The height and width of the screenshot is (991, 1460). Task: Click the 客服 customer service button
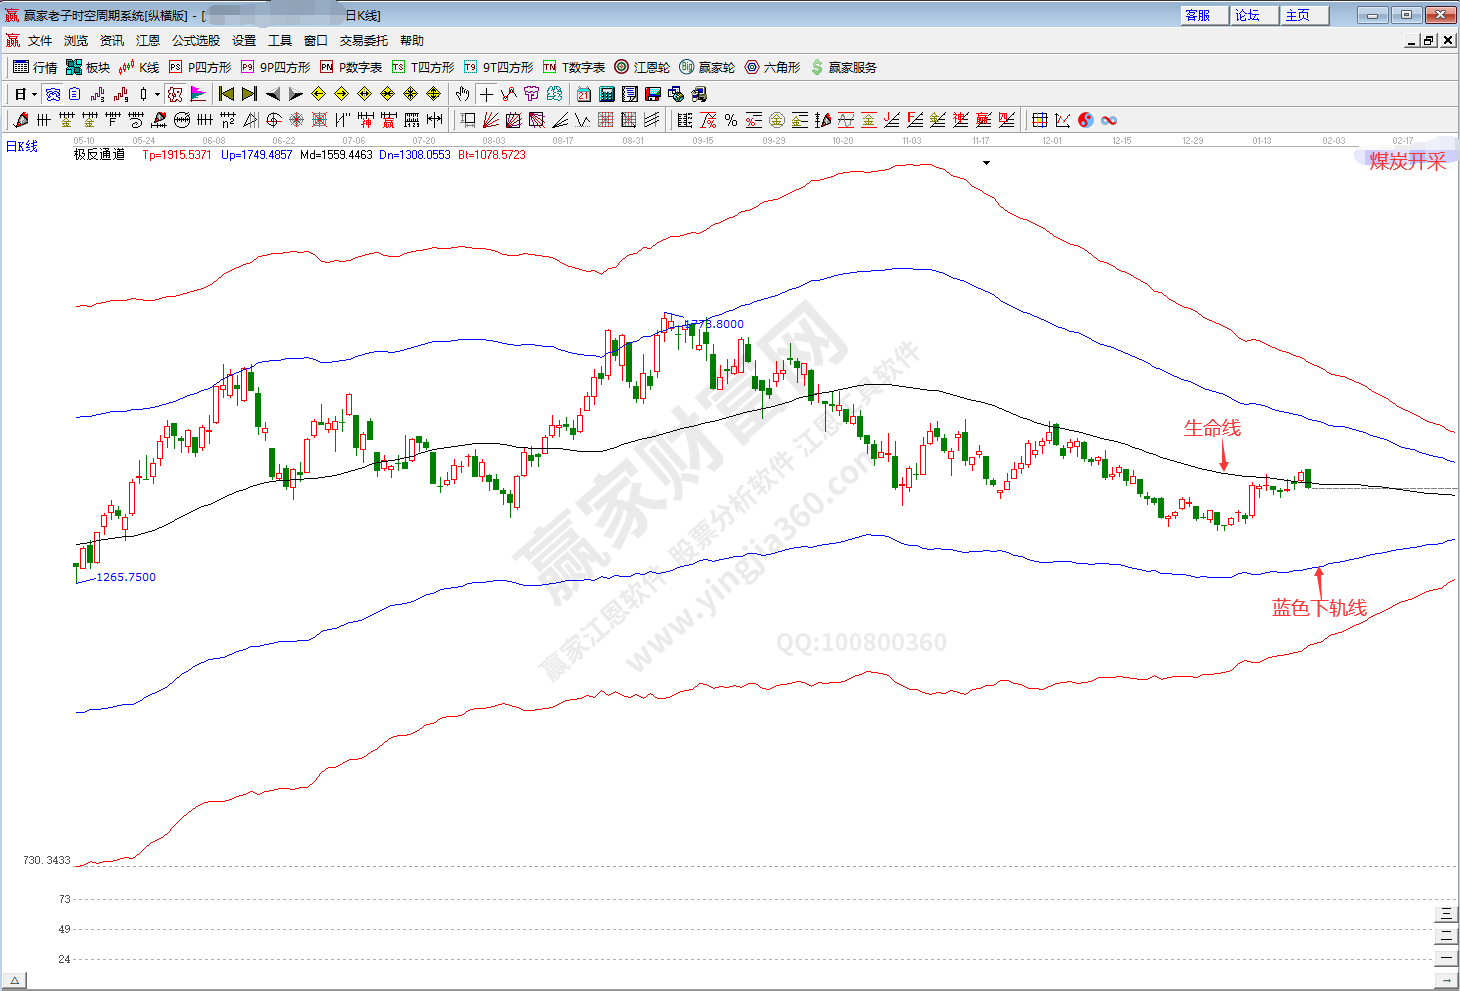tap(1197, 15)
